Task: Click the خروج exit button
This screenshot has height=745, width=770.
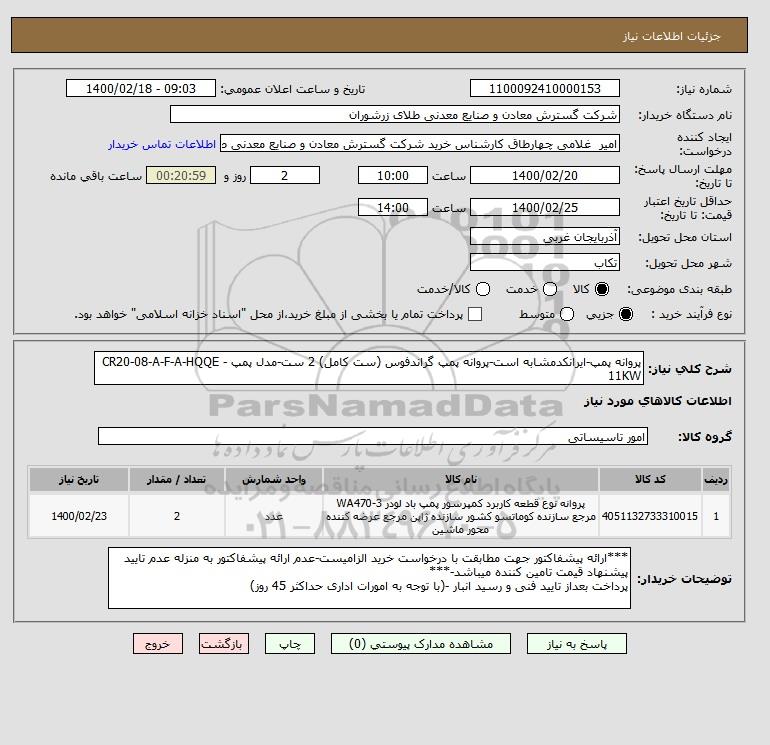Action: (x=158, y=644)
